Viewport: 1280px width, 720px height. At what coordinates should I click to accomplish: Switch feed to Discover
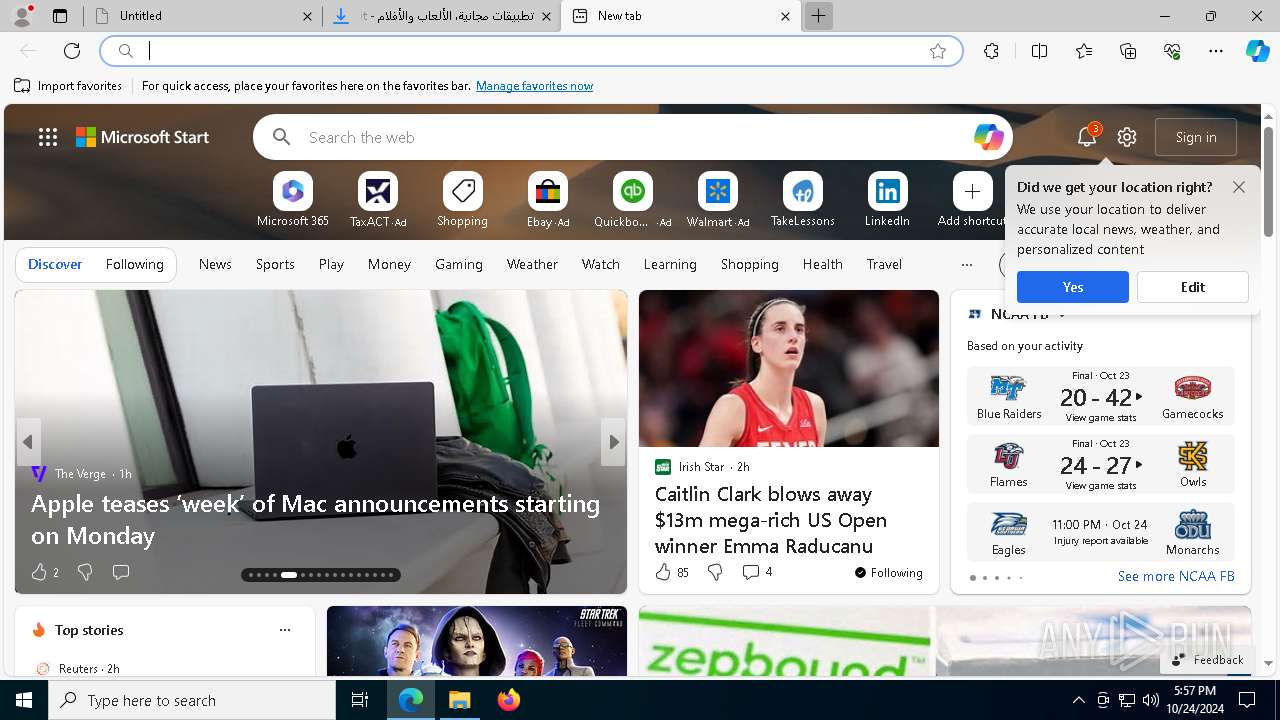coord(55,264)
